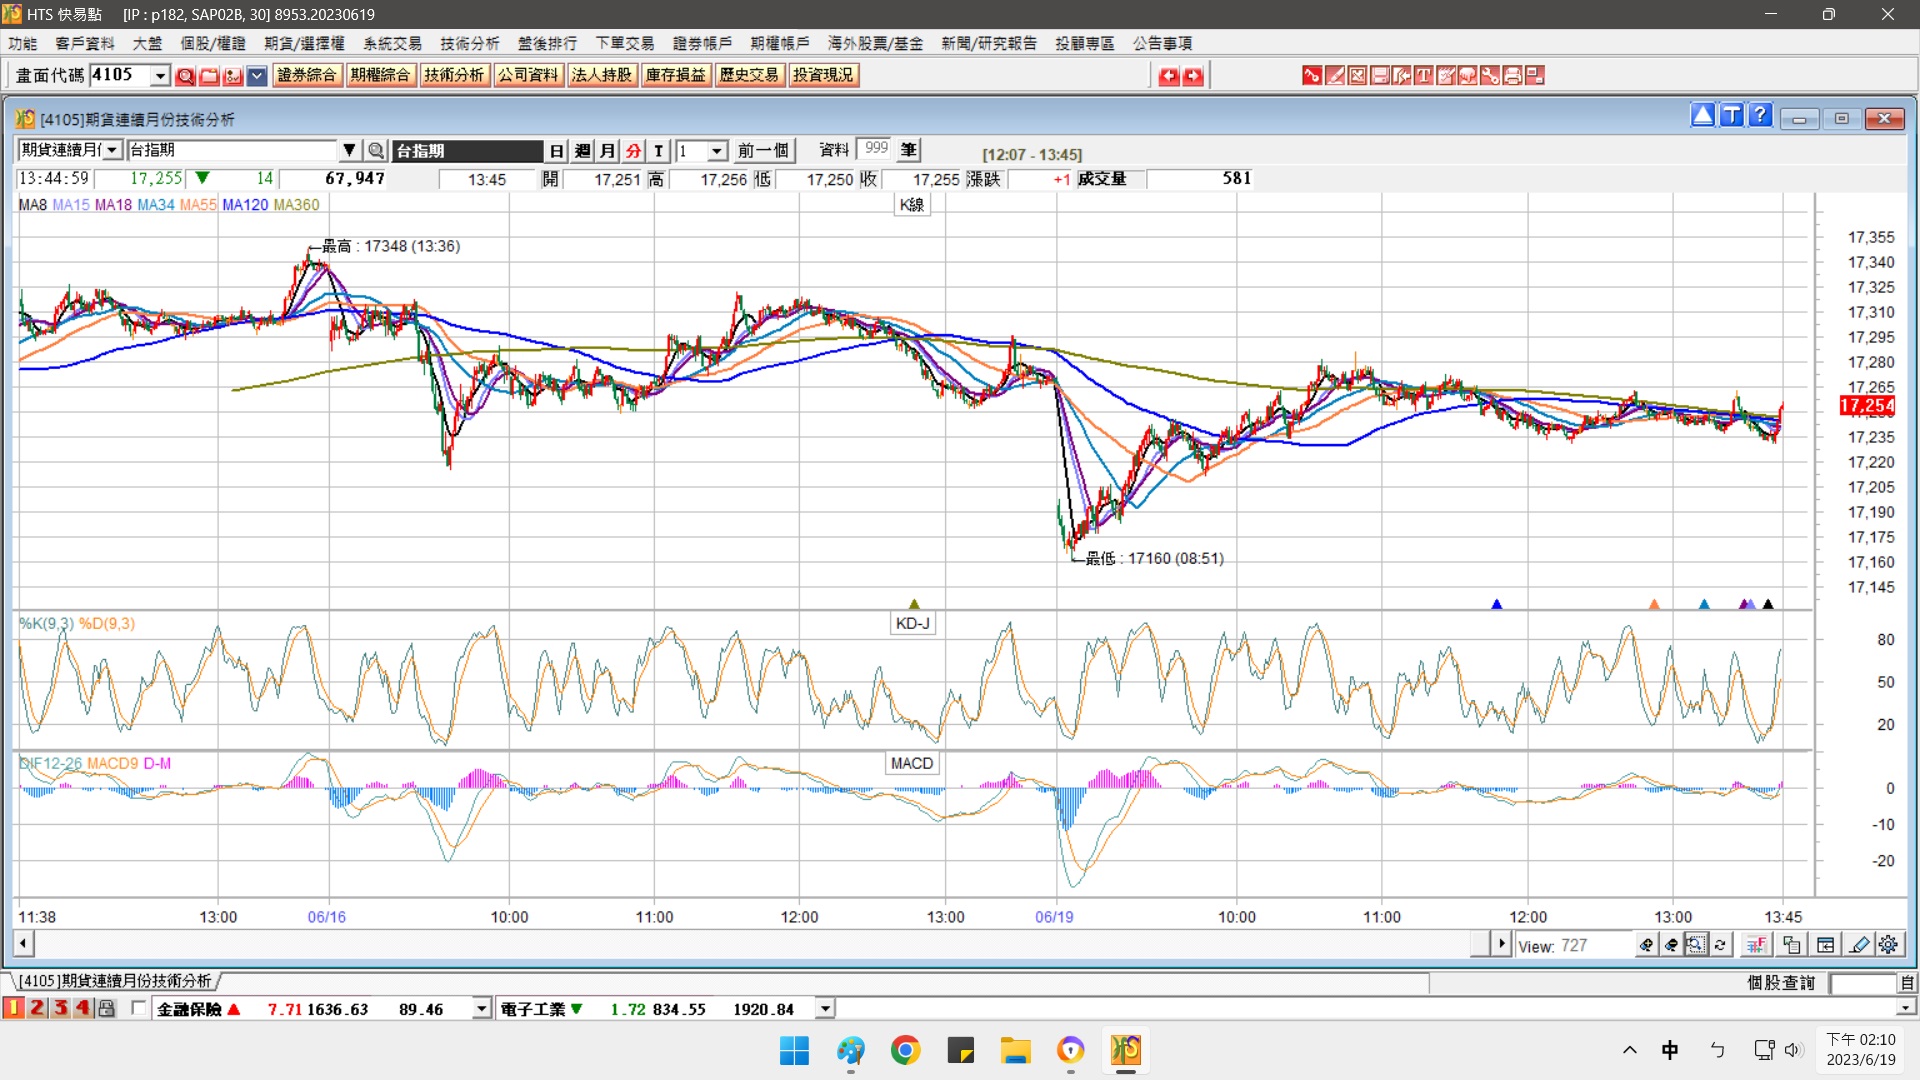Select the region zoom magnifier tool
Screen dimensions: 1920x1080
tap(1696, 944)
